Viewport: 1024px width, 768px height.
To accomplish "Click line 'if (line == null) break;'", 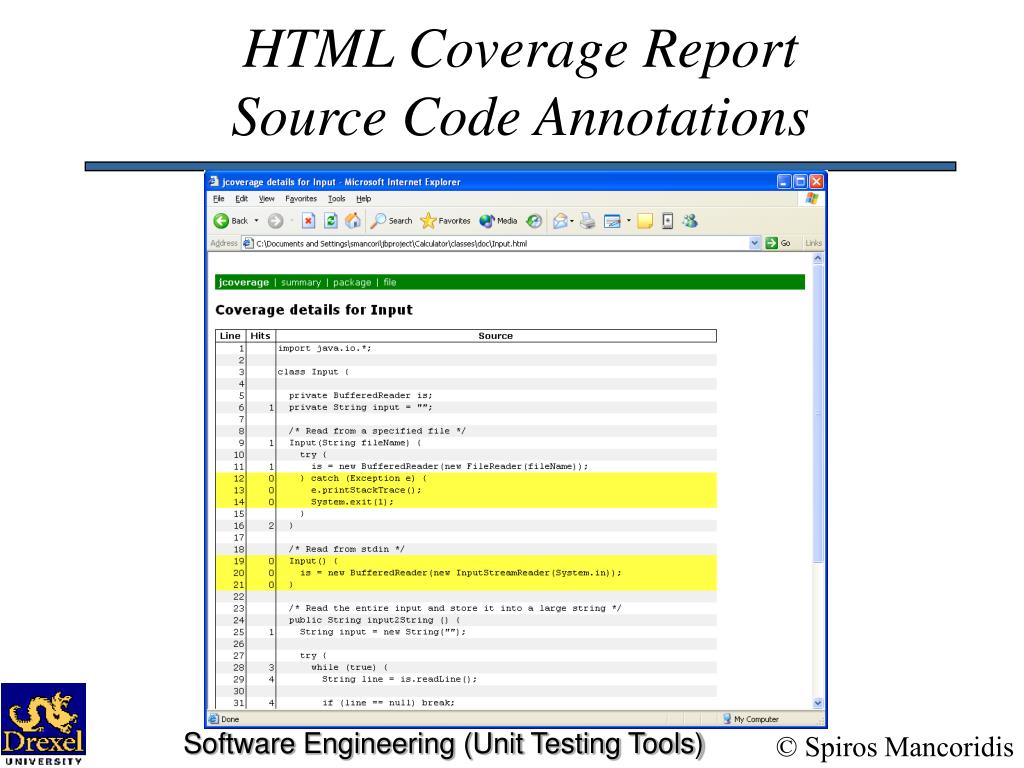I will click(388, 703).
